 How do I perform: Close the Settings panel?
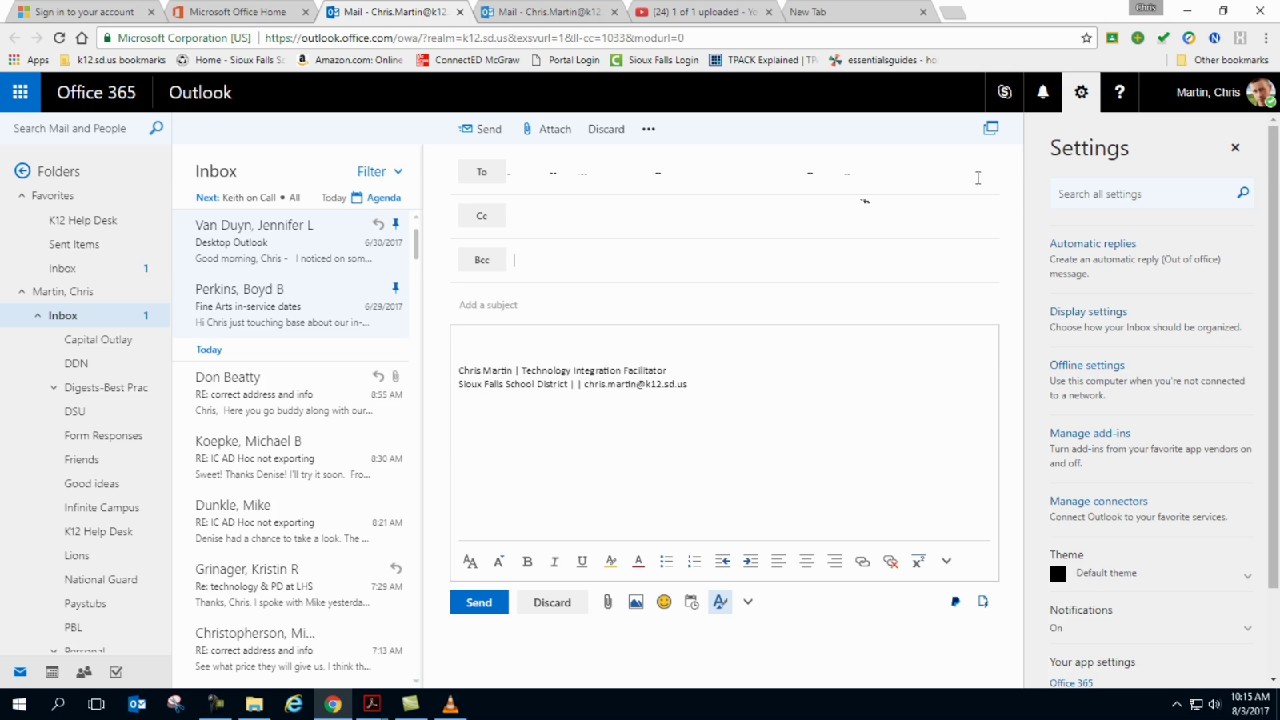(x=1235, y=148)
